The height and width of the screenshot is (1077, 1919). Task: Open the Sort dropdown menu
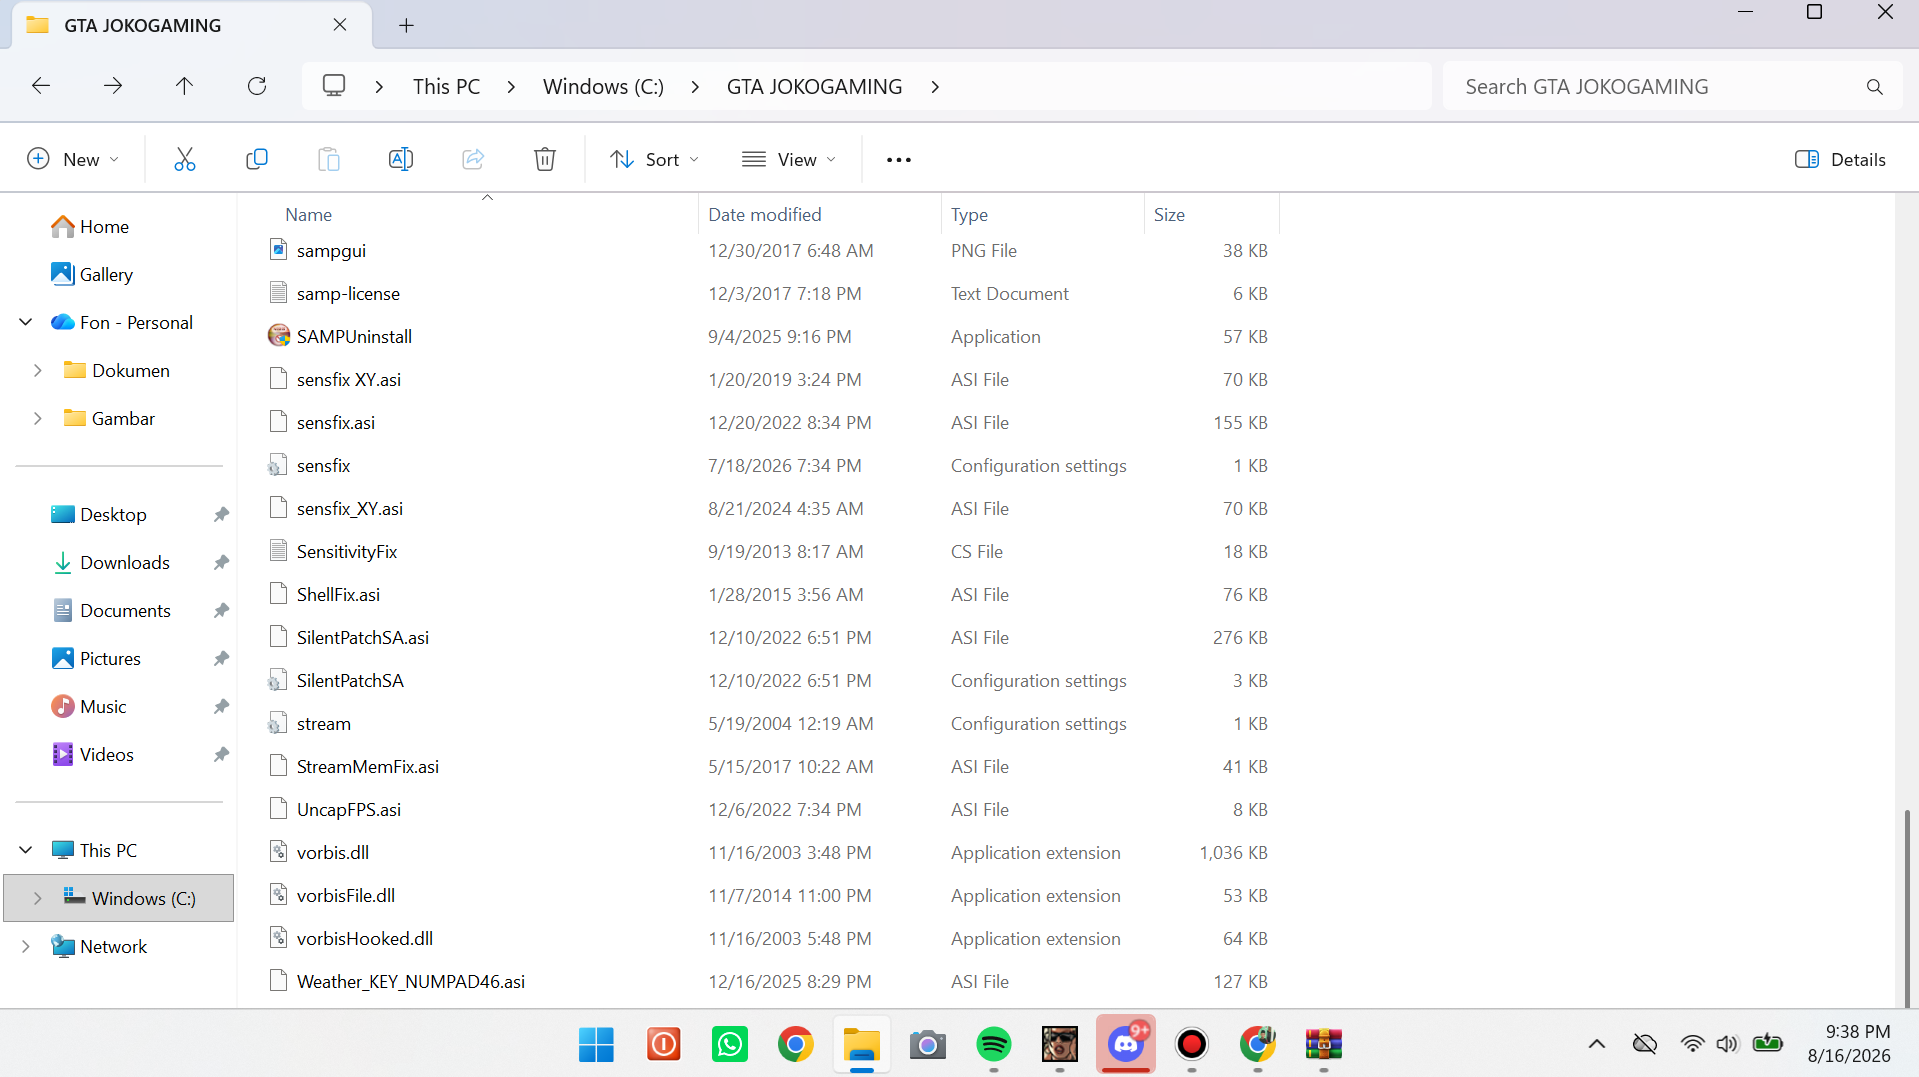pyautogui.click(x=654, y=159)
